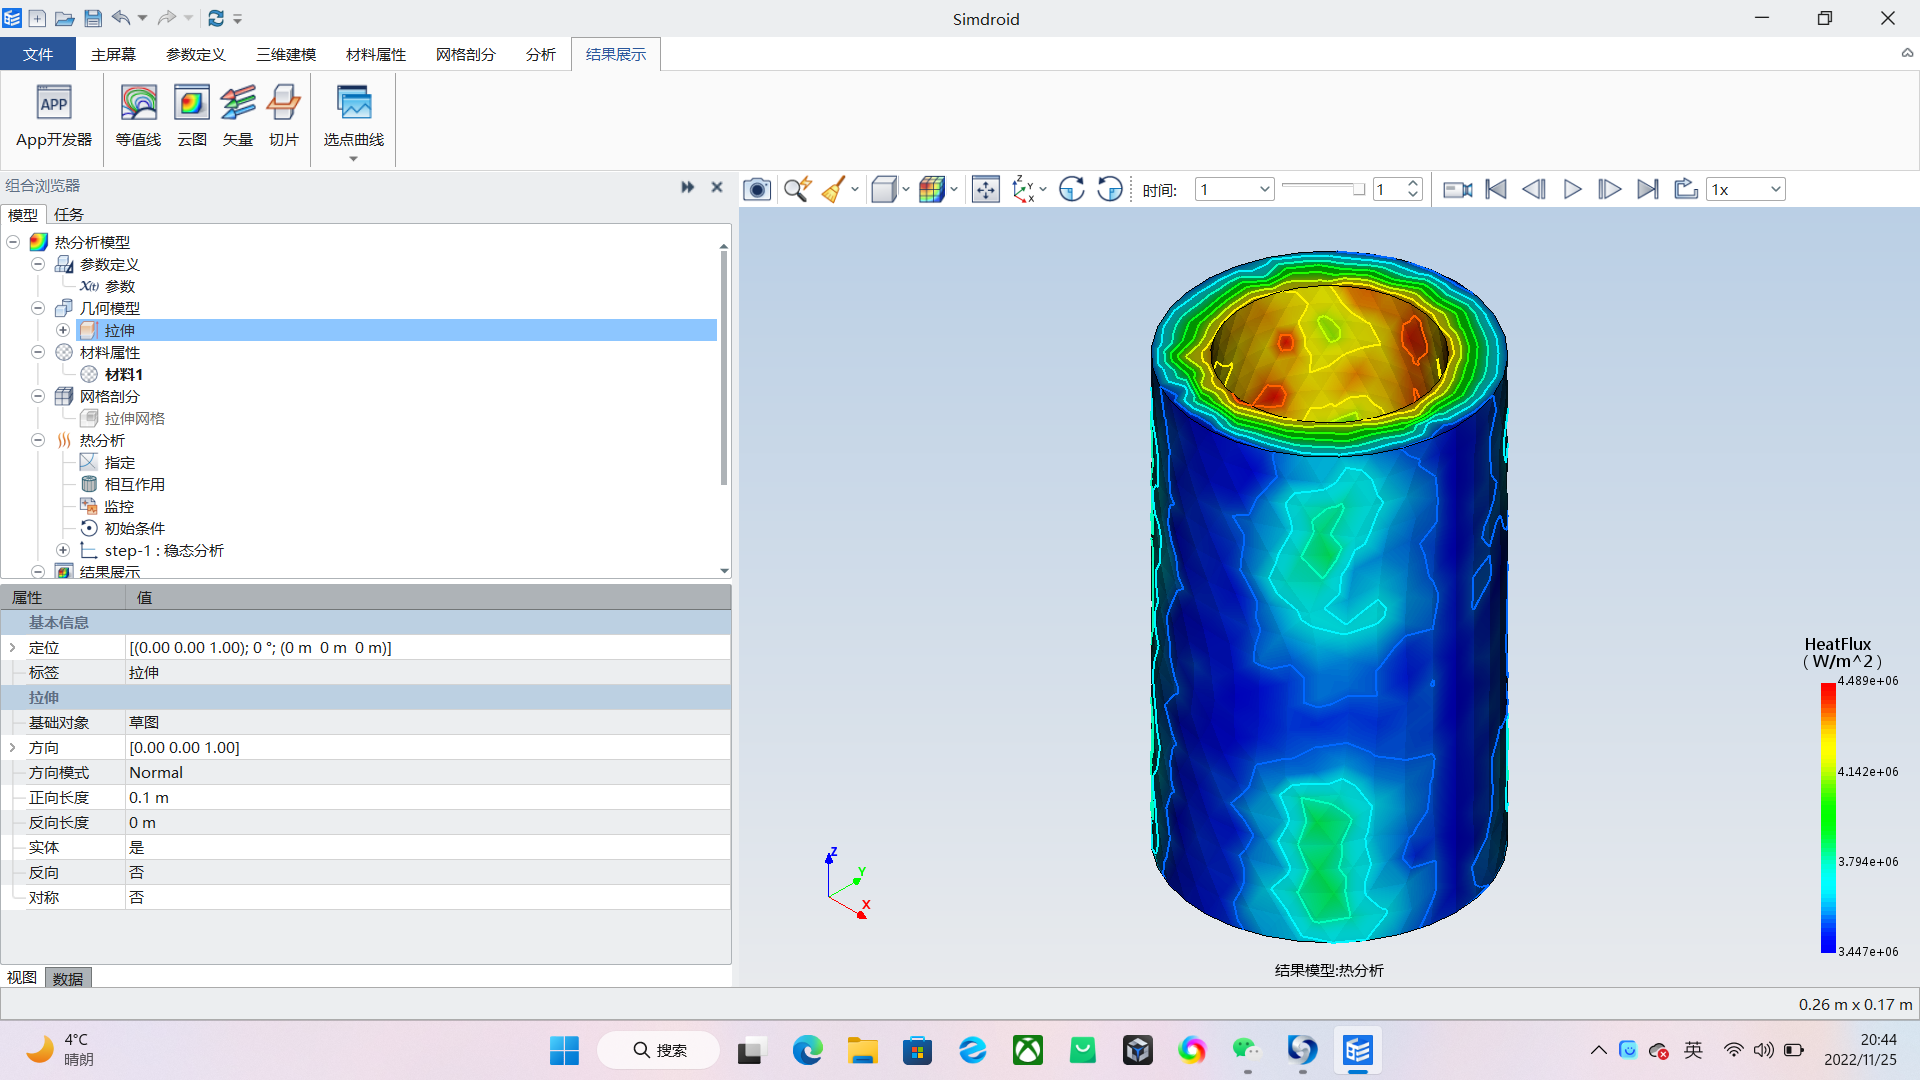Open the Windows Start menu
The height and width of the screenshot is (1080, 1920).
pyautogui.click(x=564, y=1050)
